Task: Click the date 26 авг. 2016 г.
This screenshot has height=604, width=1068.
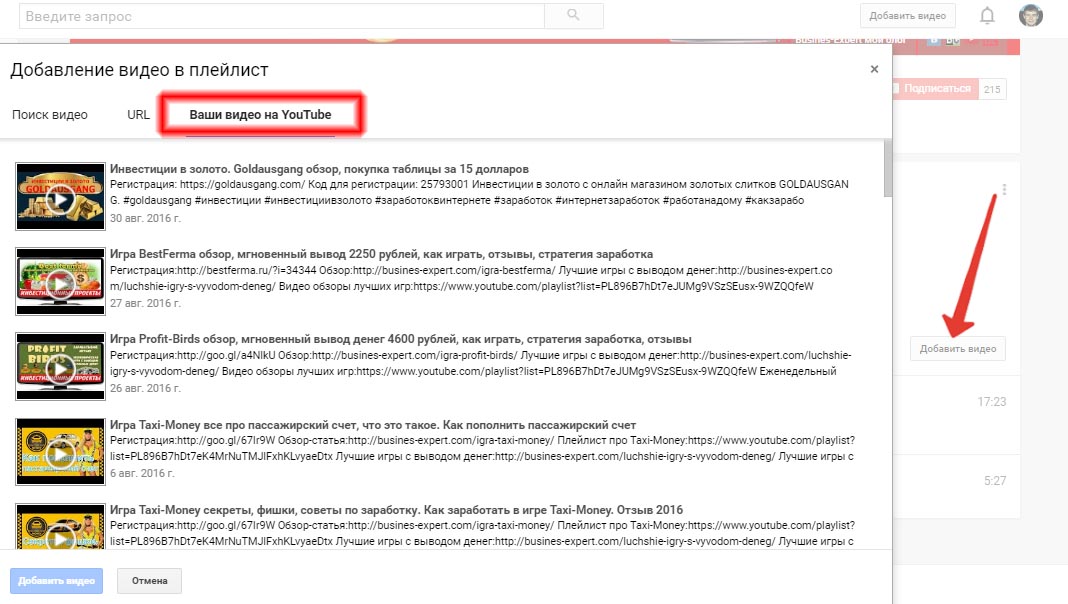Action: pos(145,388)
